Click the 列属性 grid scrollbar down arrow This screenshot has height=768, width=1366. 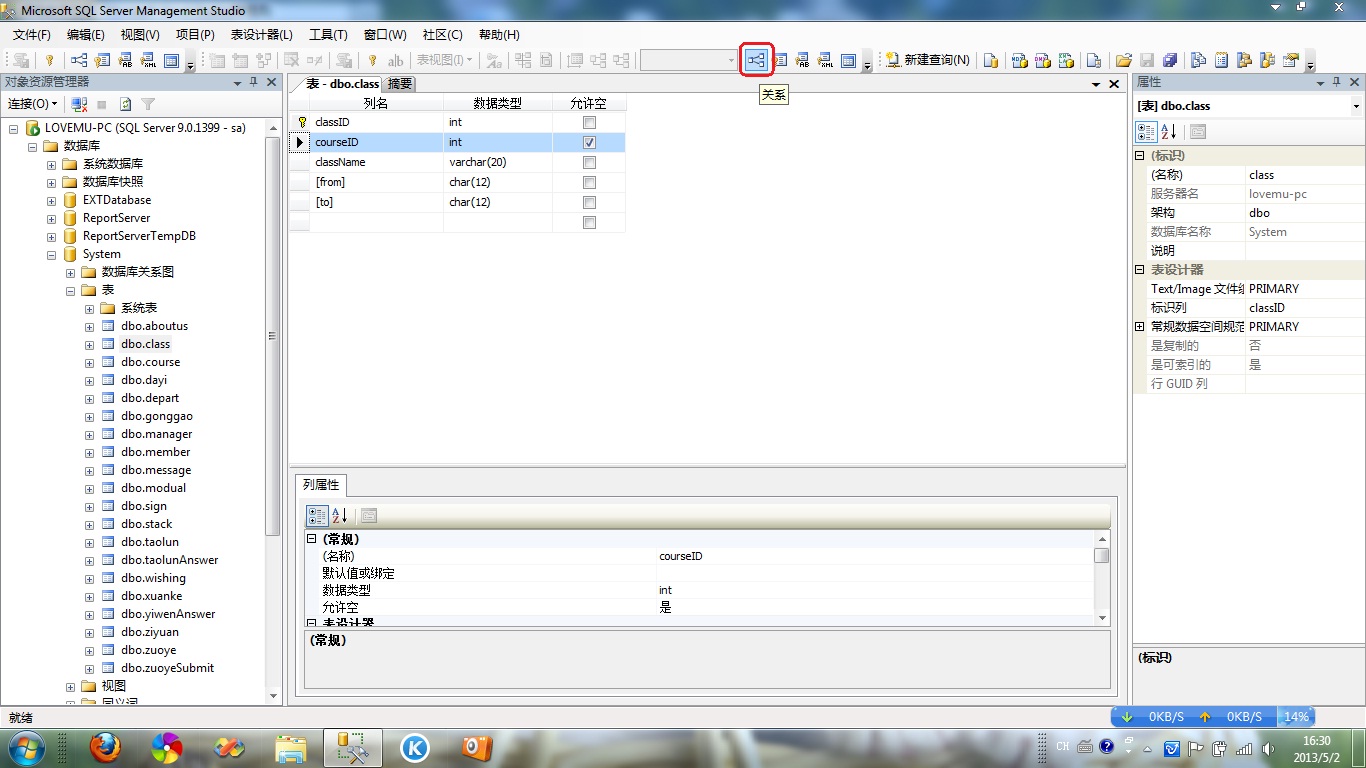pyautogui.click(x=1101, y=618)
